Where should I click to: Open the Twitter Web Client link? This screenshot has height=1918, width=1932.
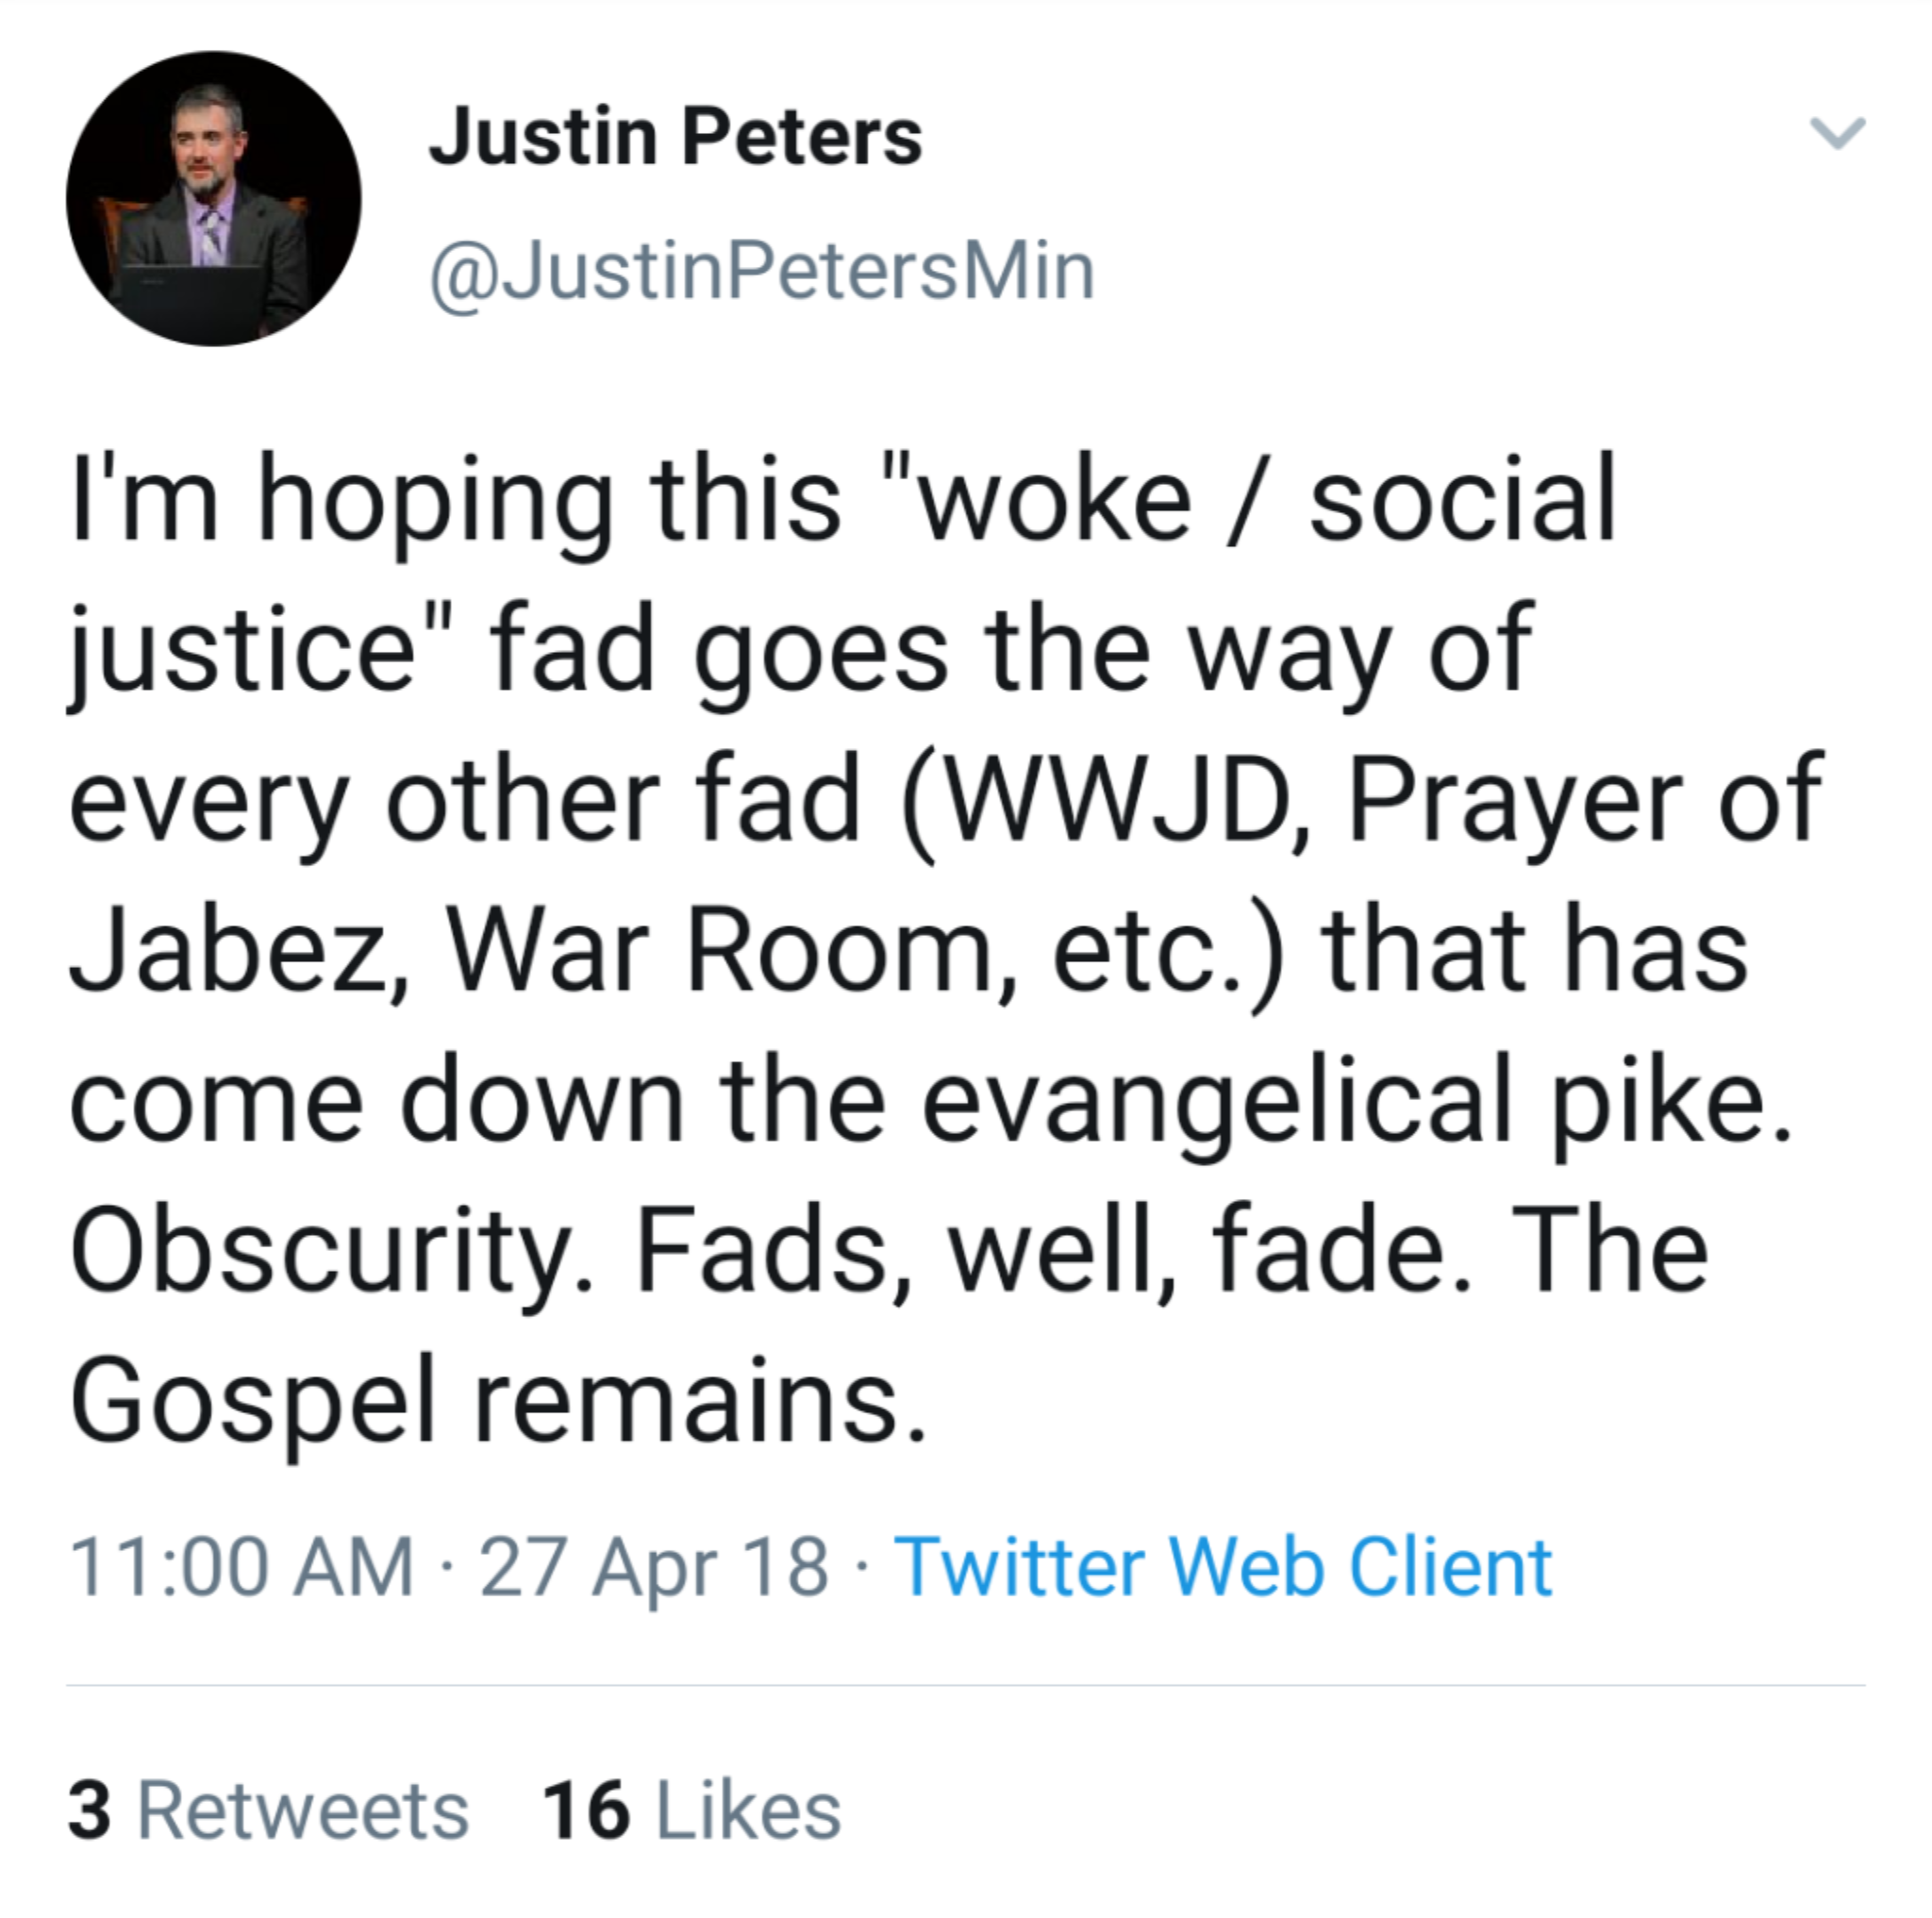click(1222, 1566)
